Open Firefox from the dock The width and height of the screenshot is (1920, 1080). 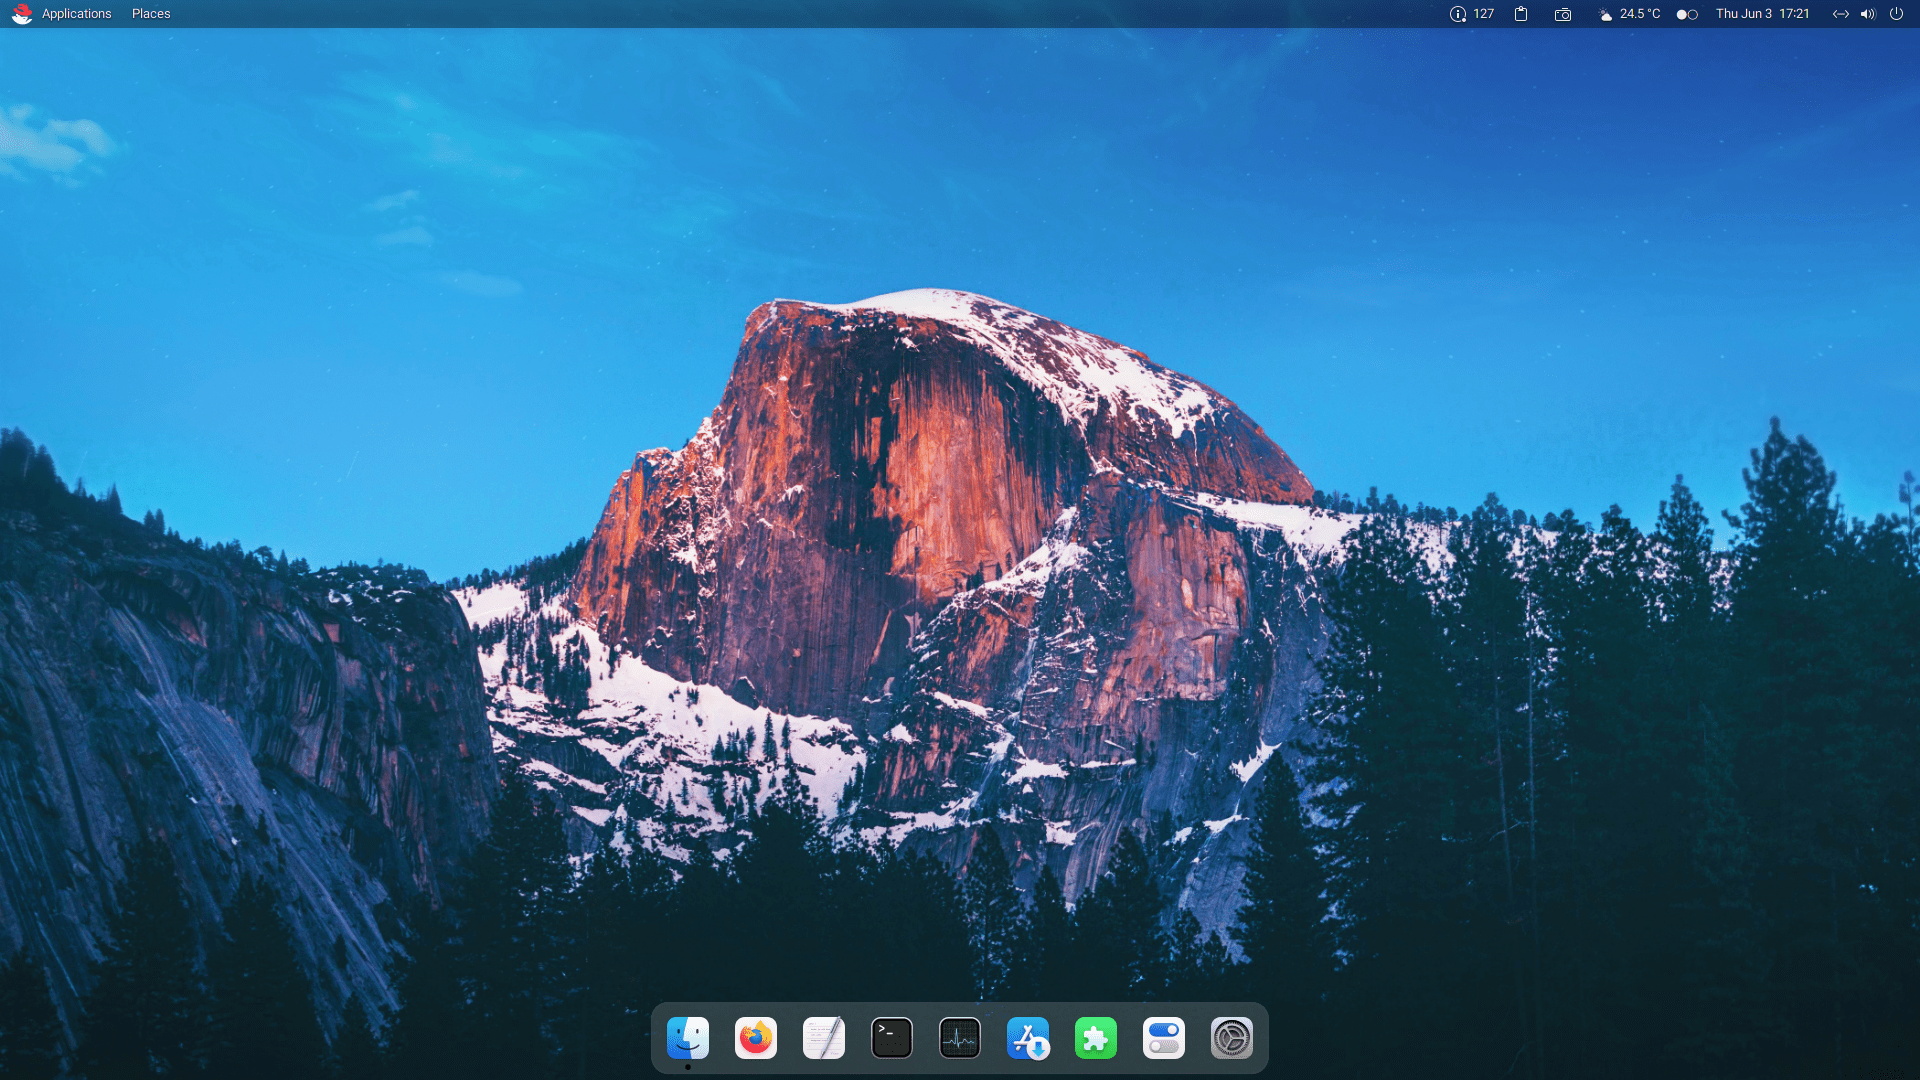(756, 1038)
